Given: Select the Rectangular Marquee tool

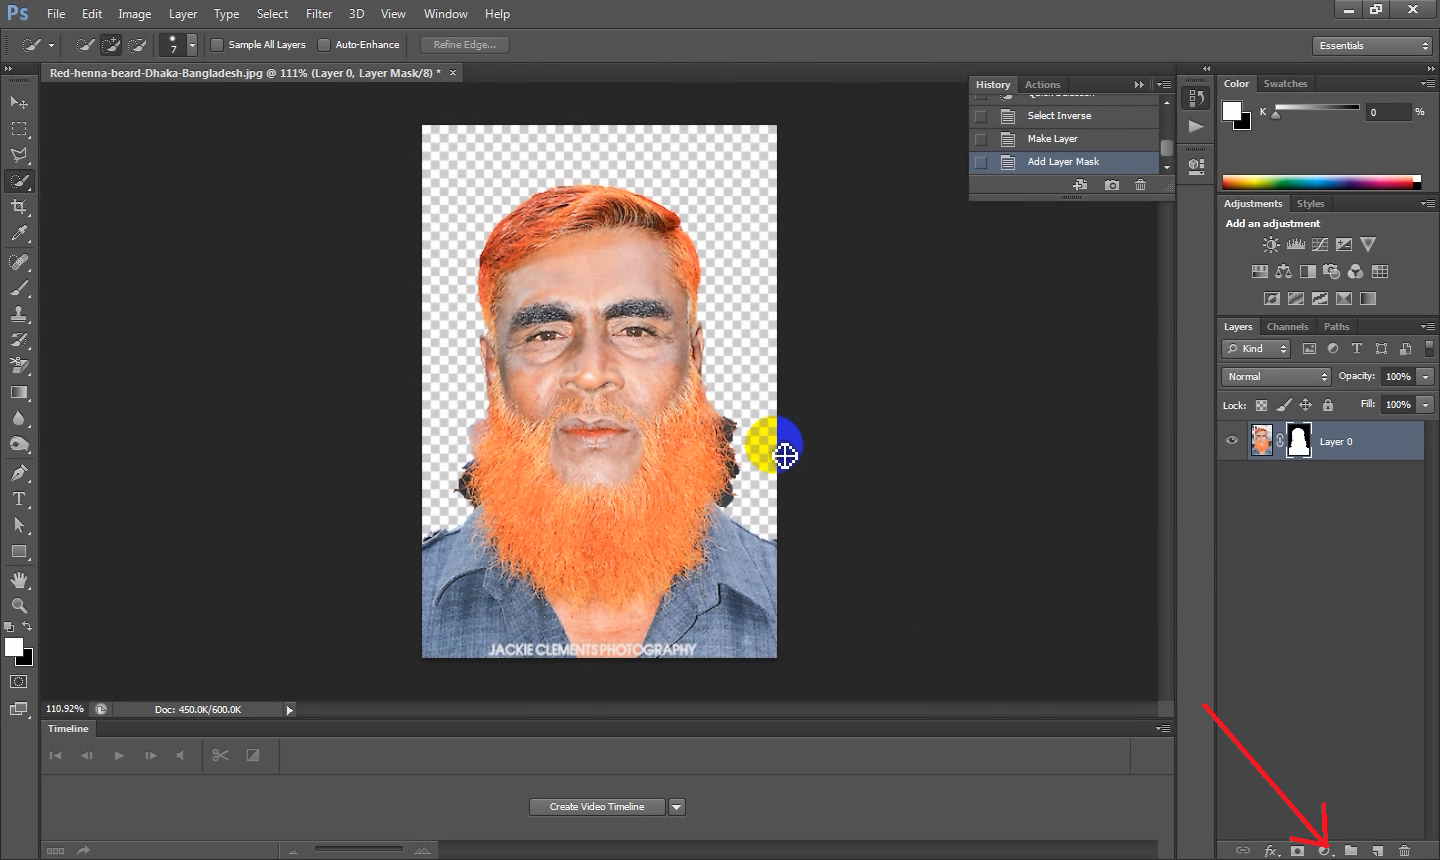Looking at the screenshot, I should 19,129.
